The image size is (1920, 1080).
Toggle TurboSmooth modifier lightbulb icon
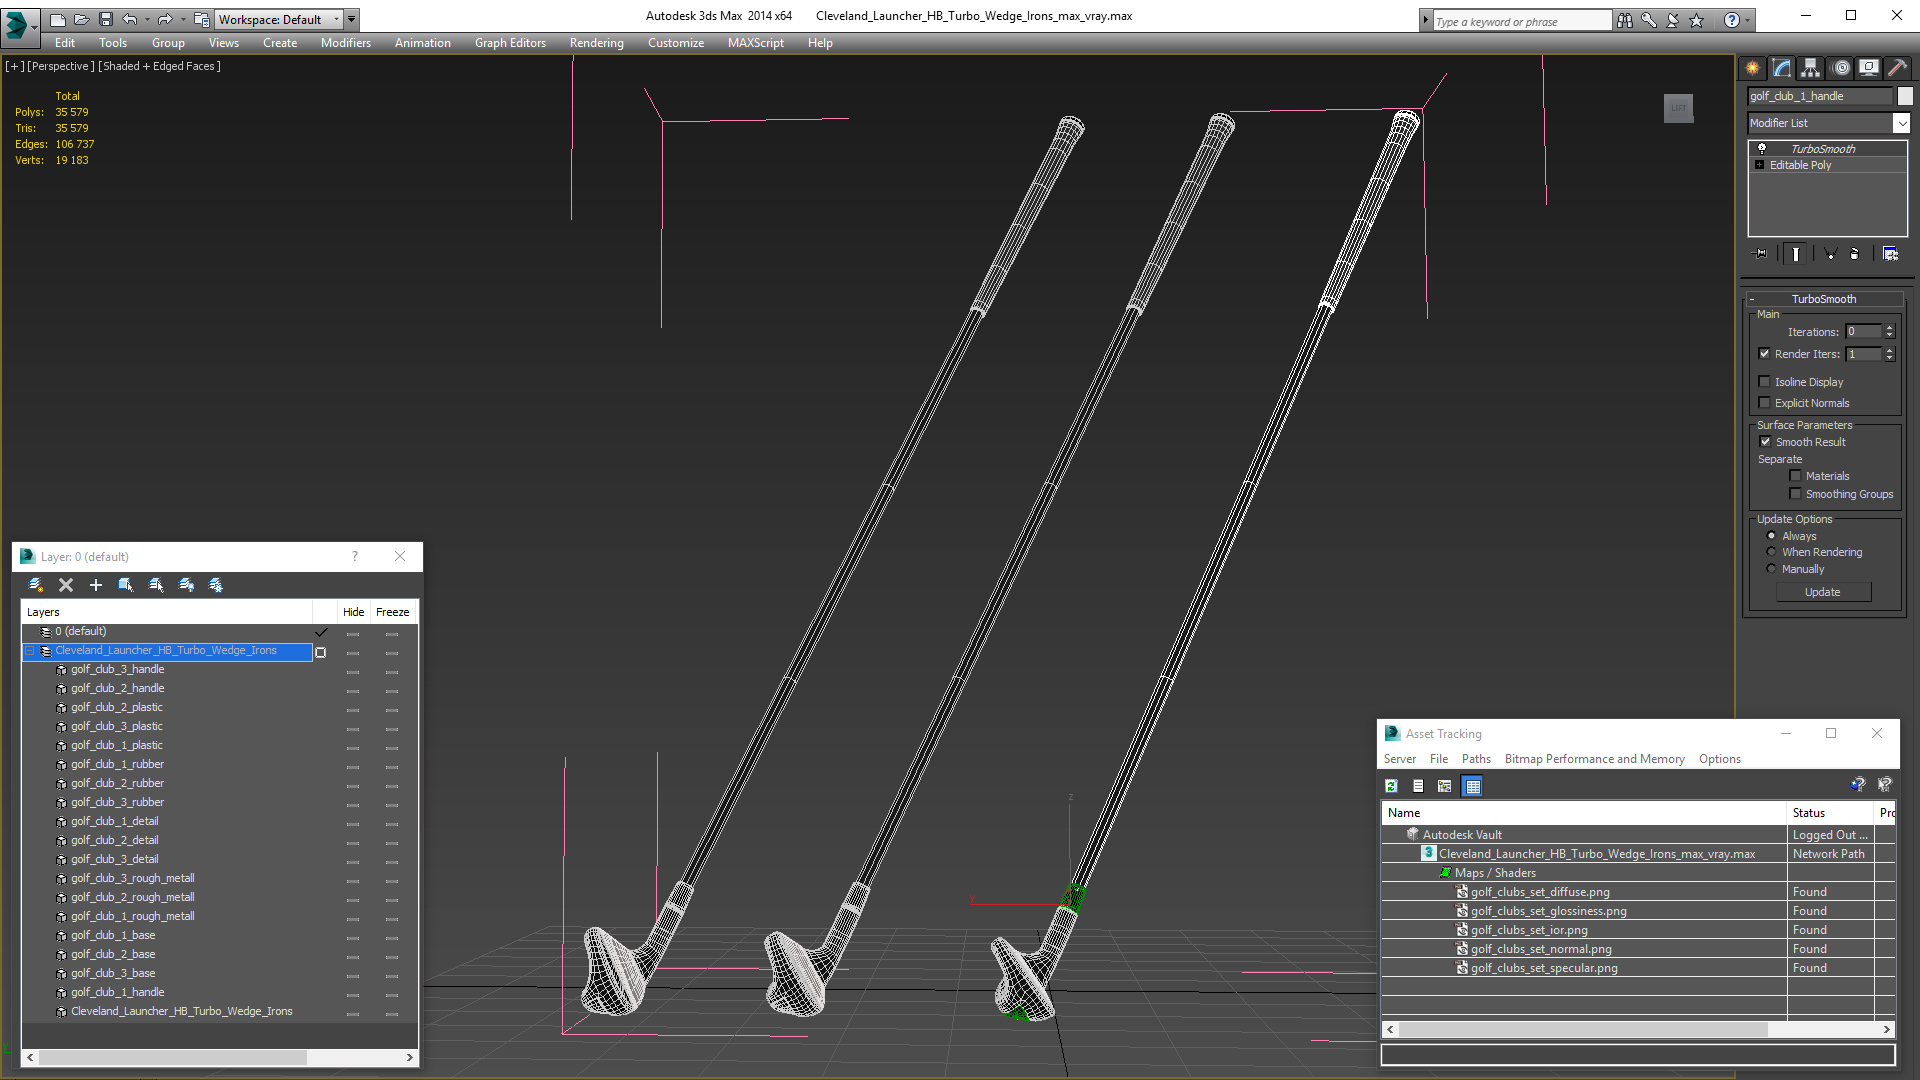(x=1762, y=148)
